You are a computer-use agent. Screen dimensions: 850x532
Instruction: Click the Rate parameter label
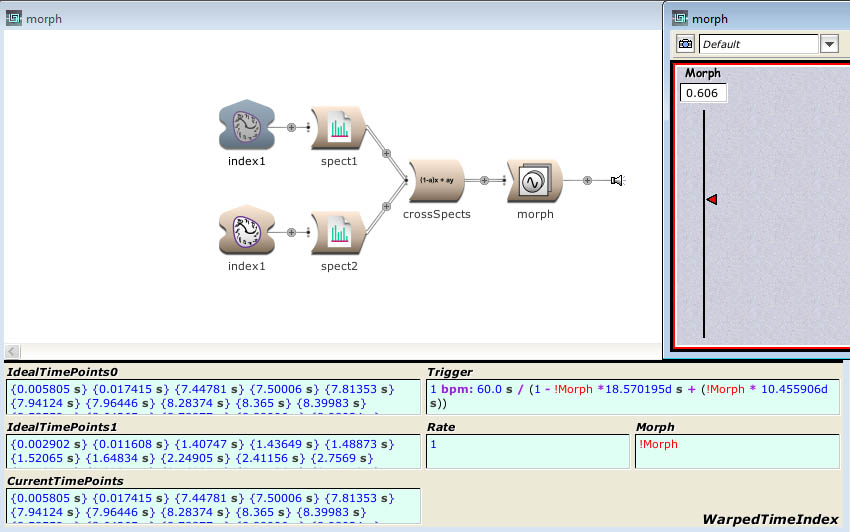pyautogui.click(x=441, y=427)
